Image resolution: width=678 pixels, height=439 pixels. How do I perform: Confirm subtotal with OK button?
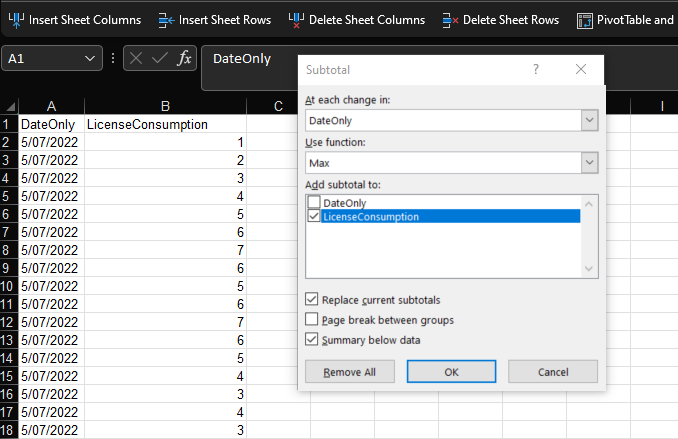click(451, 372)
